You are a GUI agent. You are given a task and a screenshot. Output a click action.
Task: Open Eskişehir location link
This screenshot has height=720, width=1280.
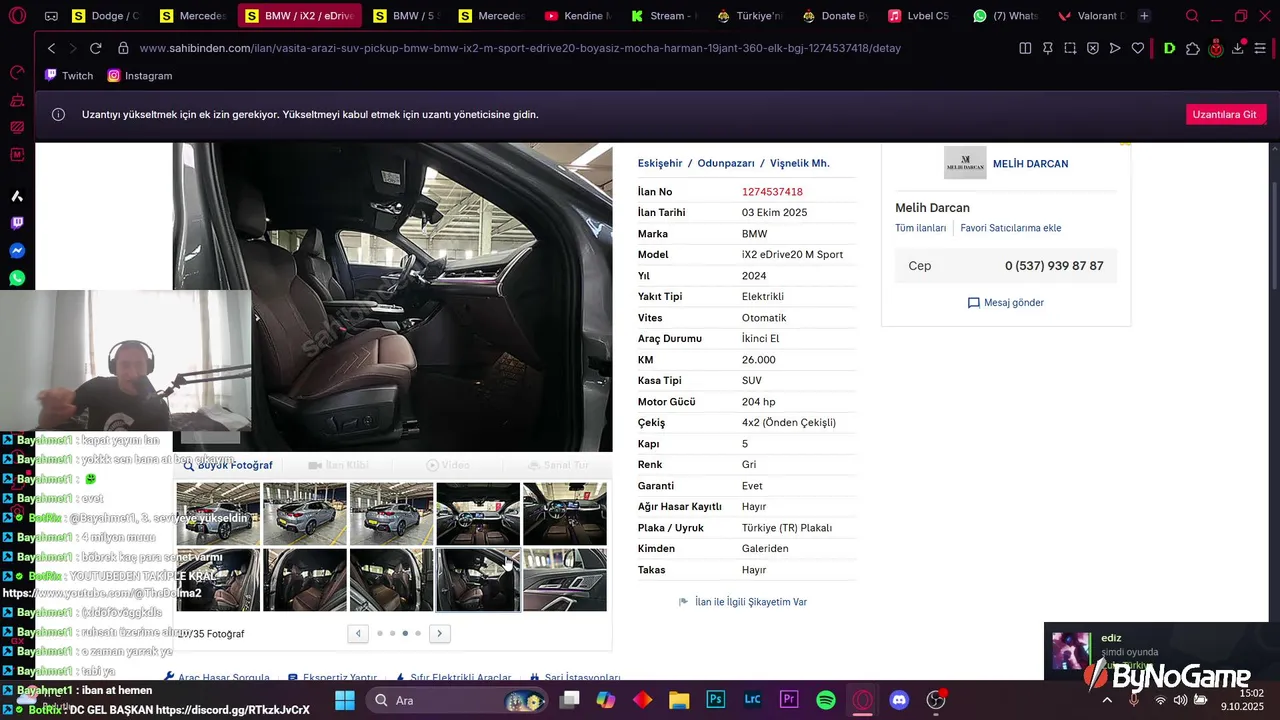660,163
